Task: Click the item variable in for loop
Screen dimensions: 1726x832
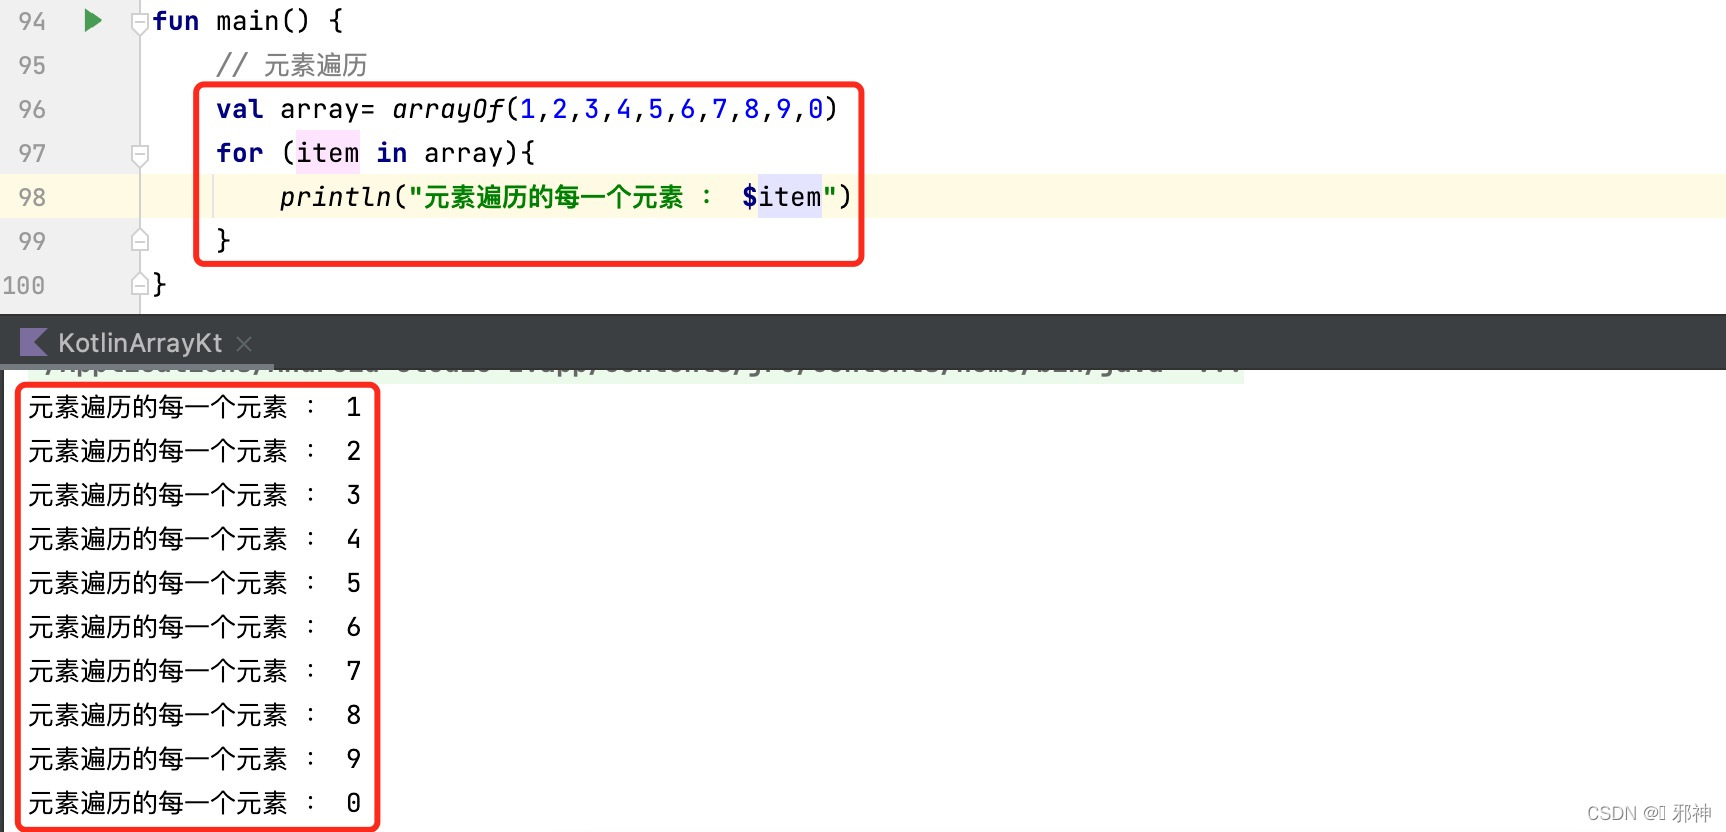Action: point(327,153)
